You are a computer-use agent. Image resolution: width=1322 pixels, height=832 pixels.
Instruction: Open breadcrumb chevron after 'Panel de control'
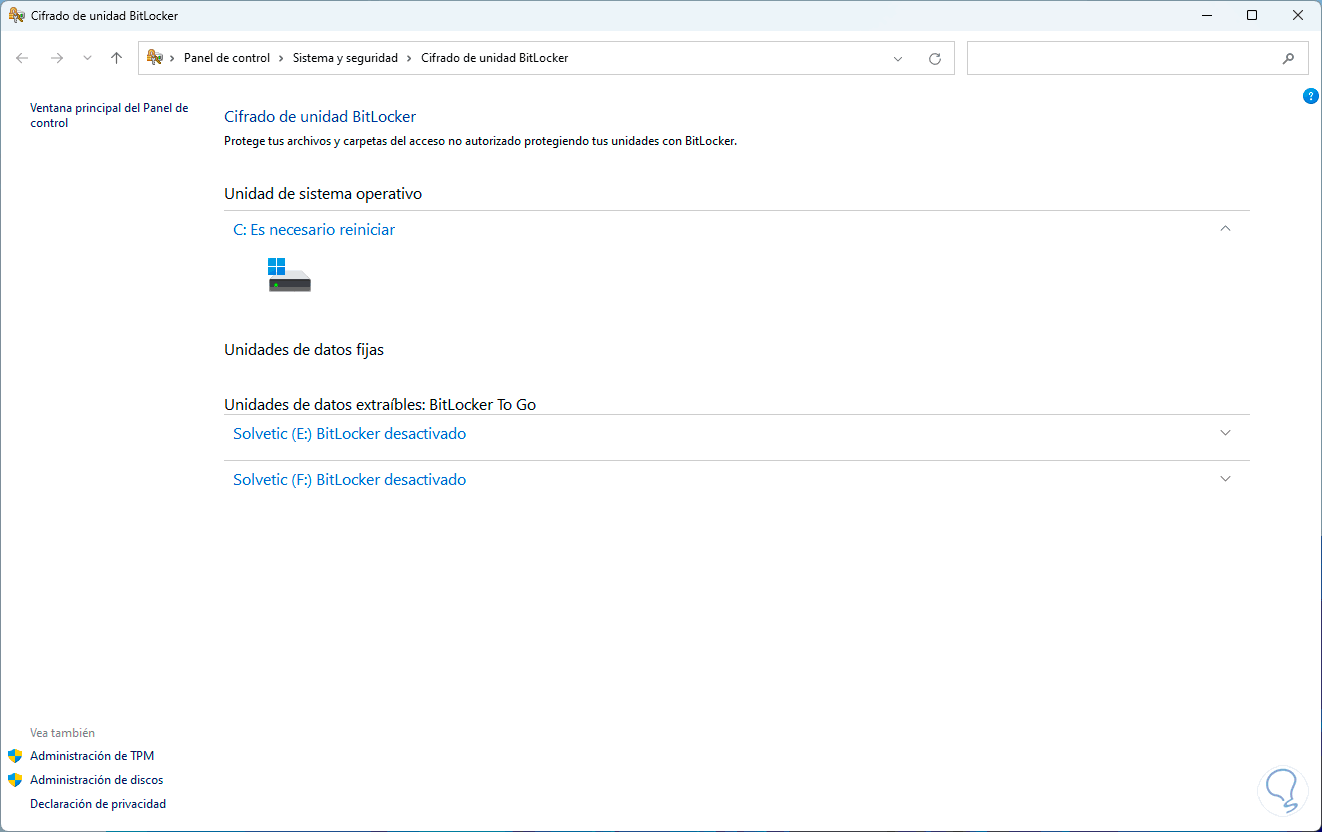pyautogui.click(x=282, y=58)
